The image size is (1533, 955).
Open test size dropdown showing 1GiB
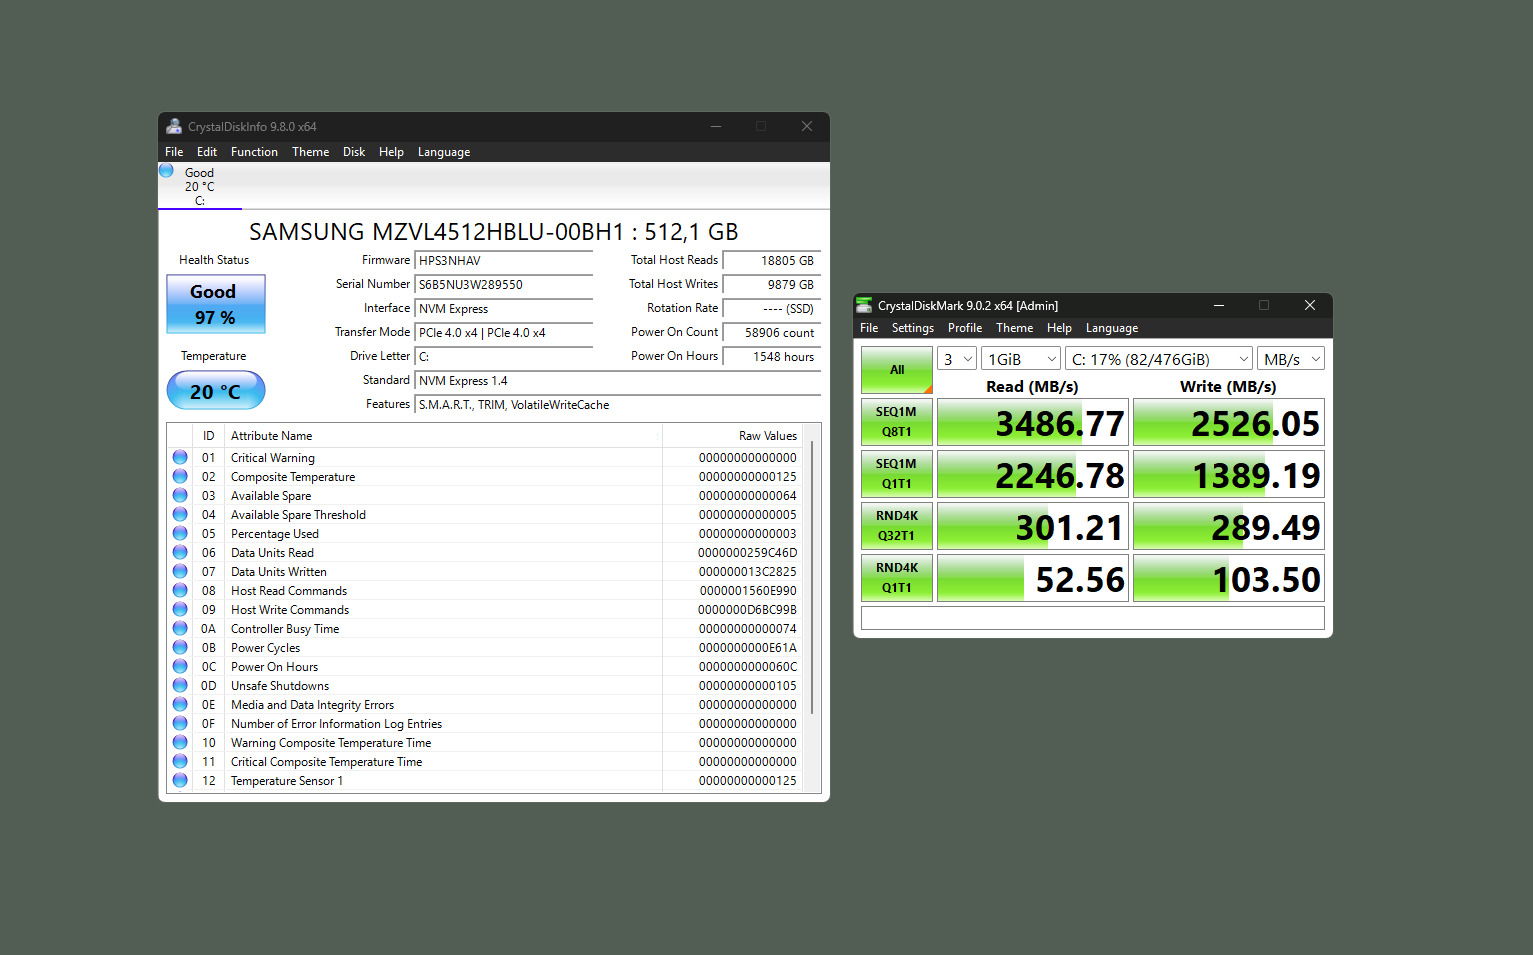click(x=1021, y=359)
